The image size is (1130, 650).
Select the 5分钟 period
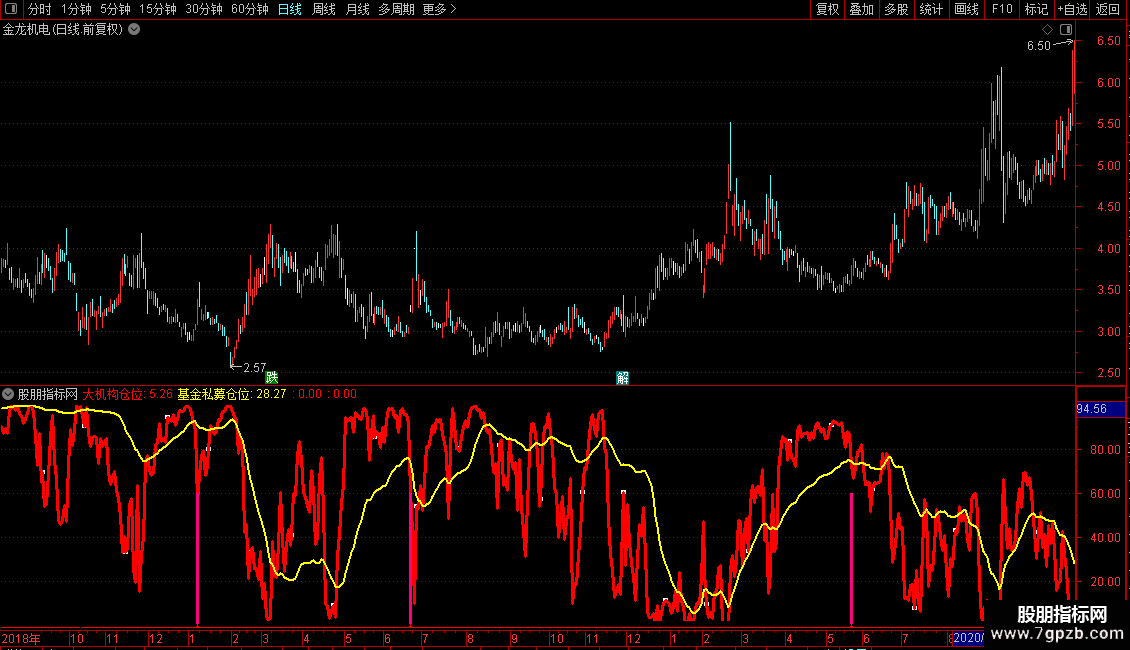115,9
